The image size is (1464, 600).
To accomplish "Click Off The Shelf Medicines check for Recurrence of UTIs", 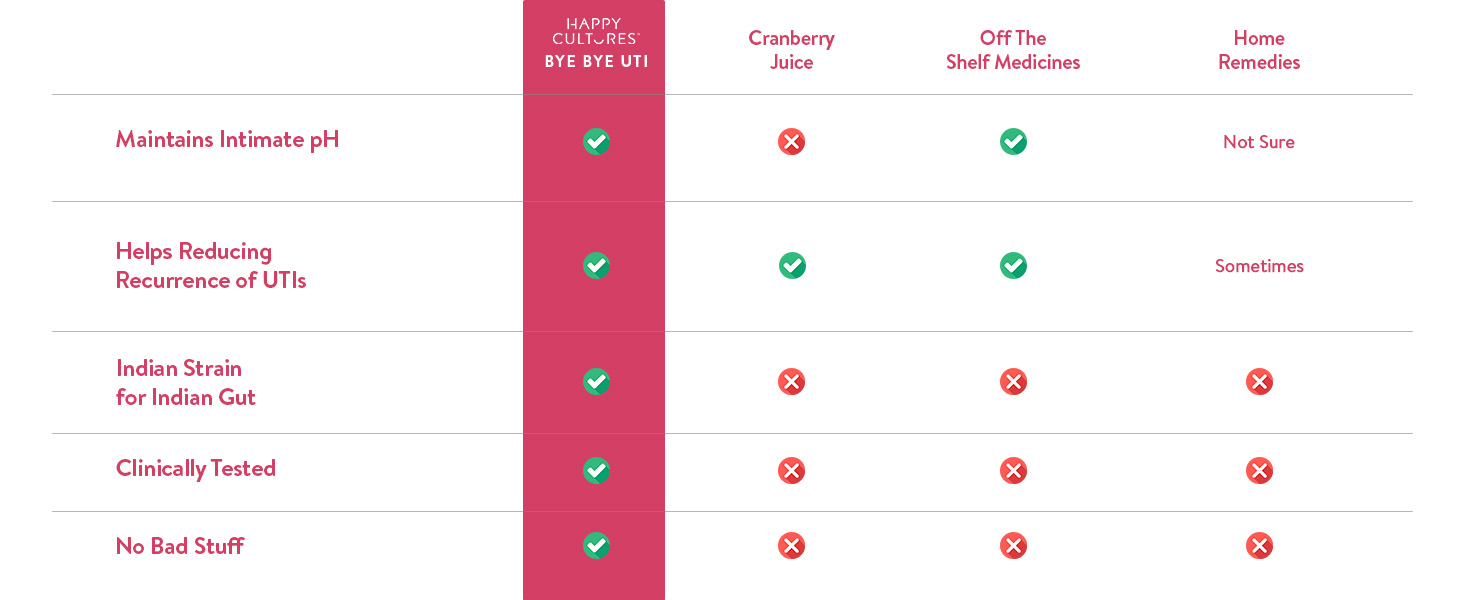I will coord(1013,265).
